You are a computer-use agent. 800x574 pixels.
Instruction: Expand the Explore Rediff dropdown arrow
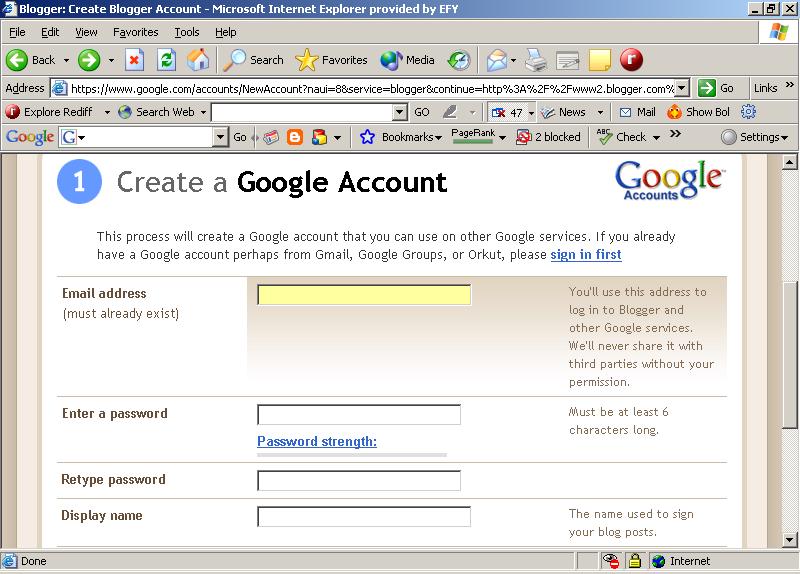point(107,112)
